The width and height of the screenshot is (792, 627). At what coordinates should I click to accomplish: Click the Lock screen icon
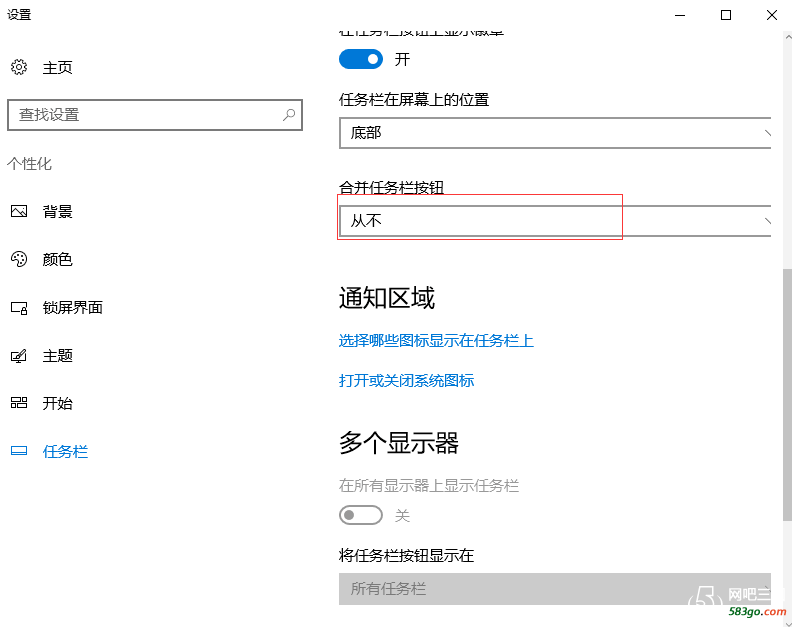19,308
